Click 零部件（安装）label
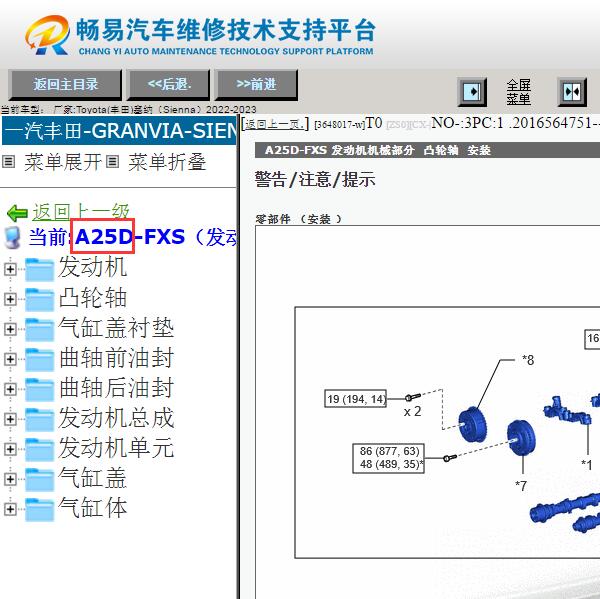This screenshot has height=599, width=600. coord(299,219)
